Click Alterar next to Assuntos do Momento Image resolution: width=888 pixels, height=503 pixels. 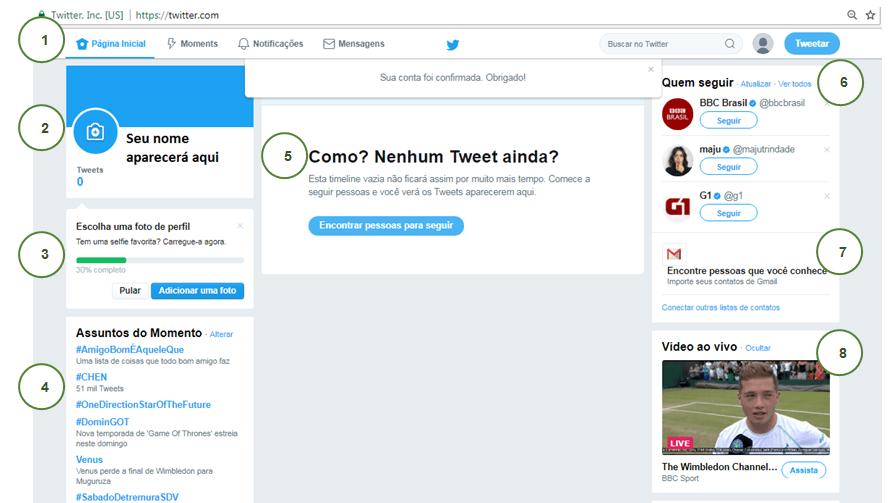(x=221, y=334)
